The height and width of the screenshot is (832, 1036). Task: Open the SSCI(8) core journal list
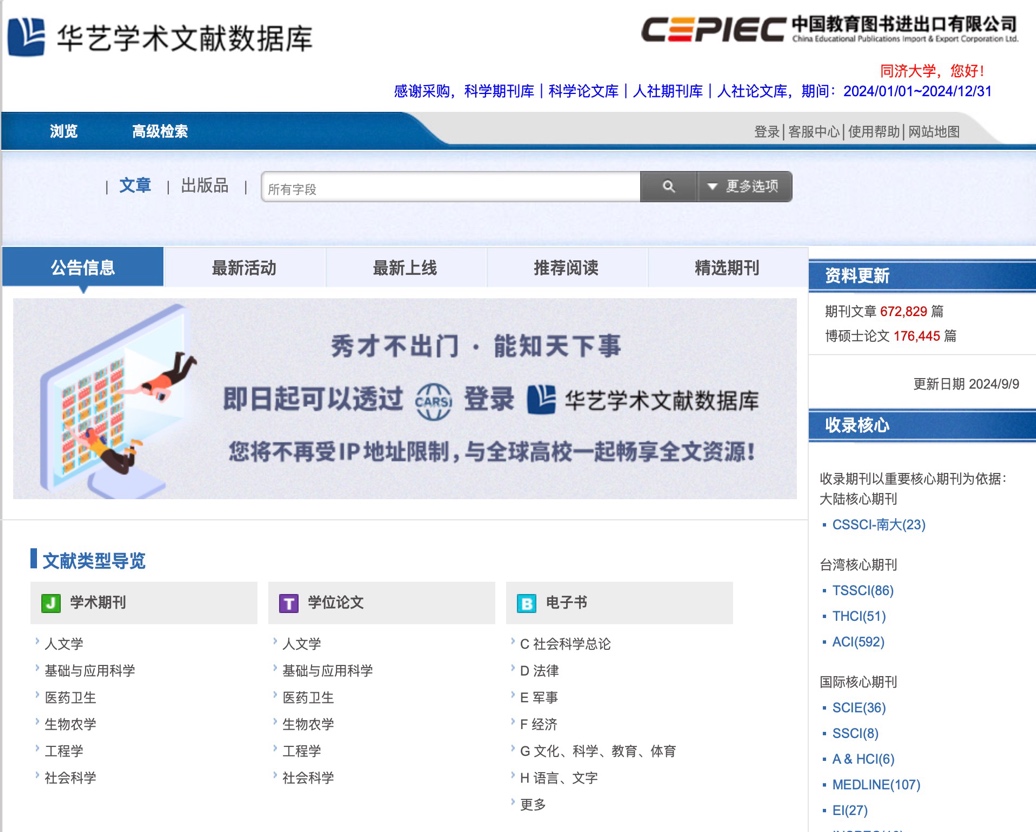point(856,734)
